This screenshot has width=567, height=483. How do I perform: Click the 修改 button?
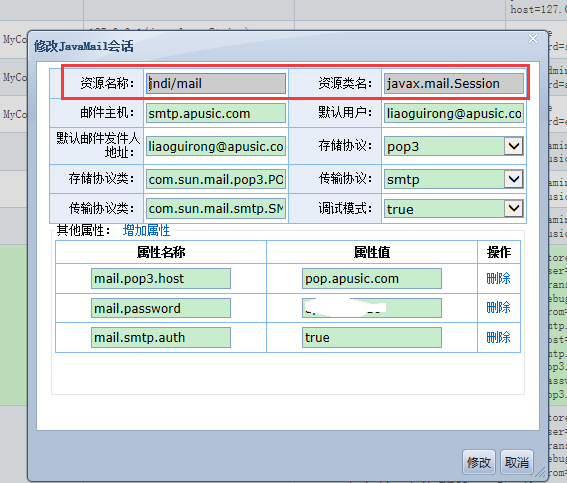click(x=479, y=462)
